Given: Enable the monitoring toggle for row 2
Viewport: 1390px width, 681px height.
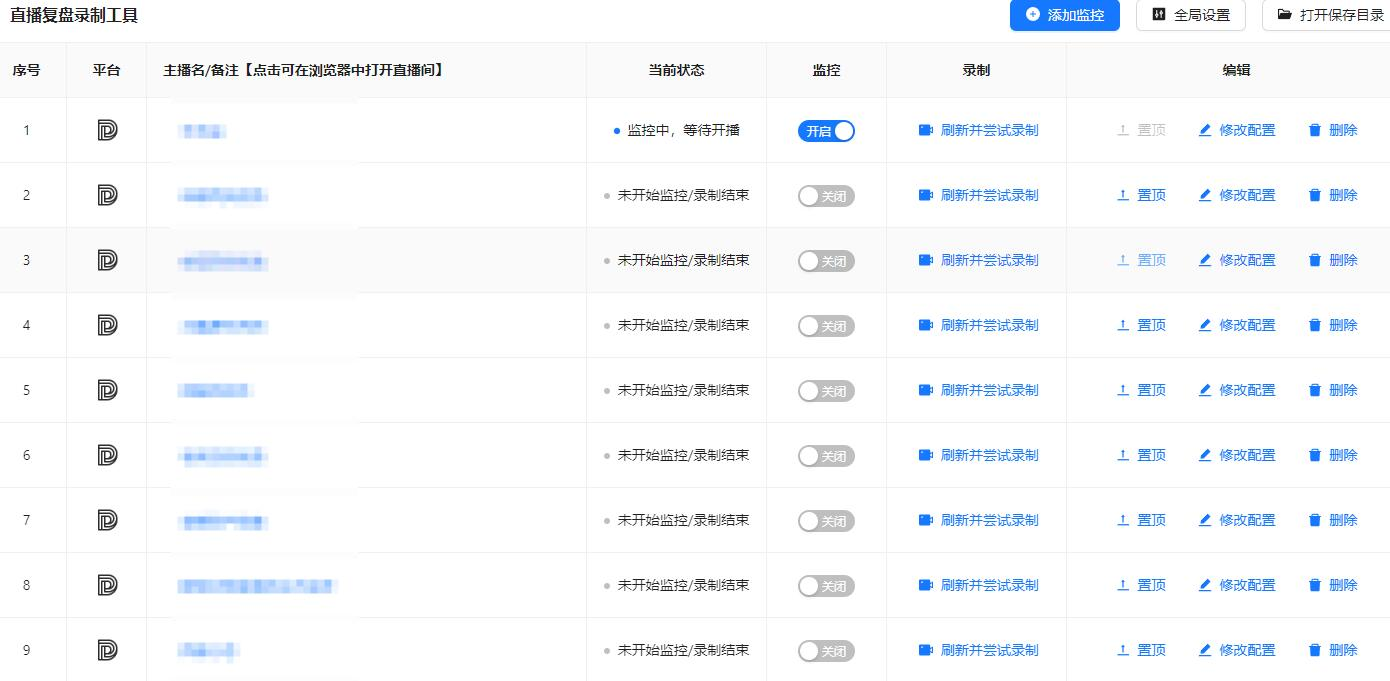Looking at the screenshot, I should click(826, 196).
